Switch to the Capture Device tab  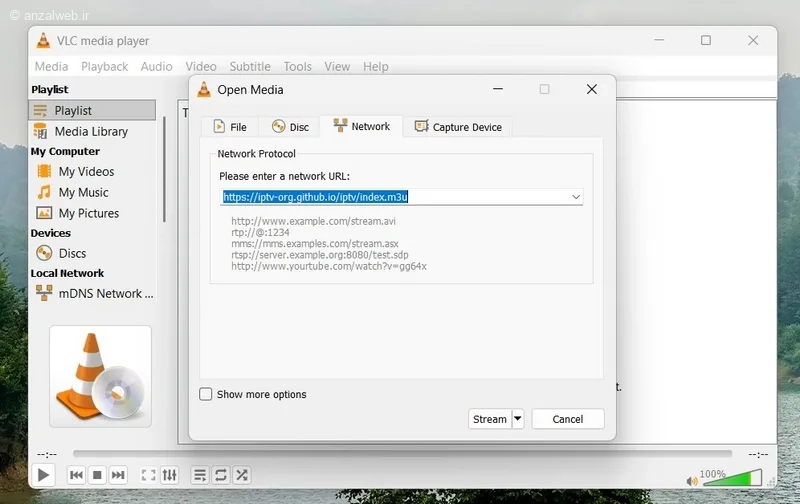point(458,127)
